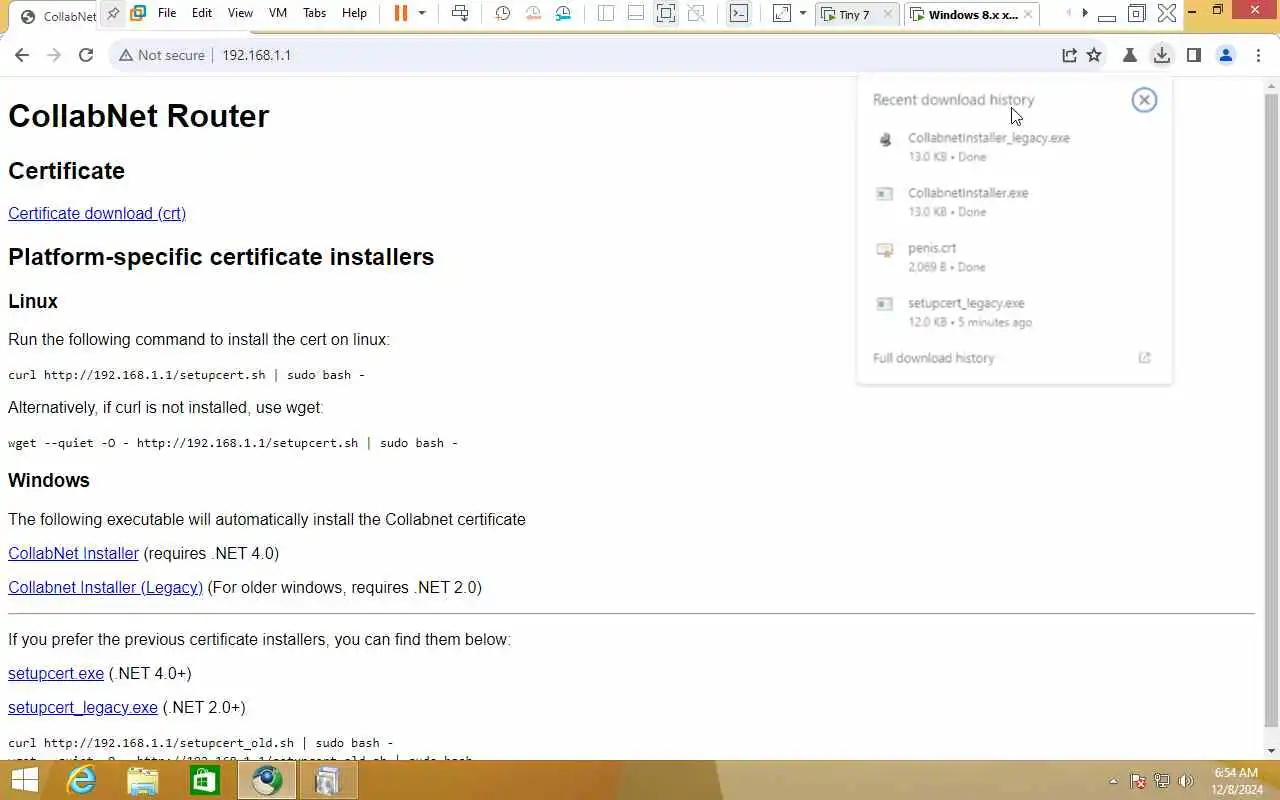Send Ctrl+Alt+Del to the guest
The width and height of the screenshot is (1280, 800).
460,14
